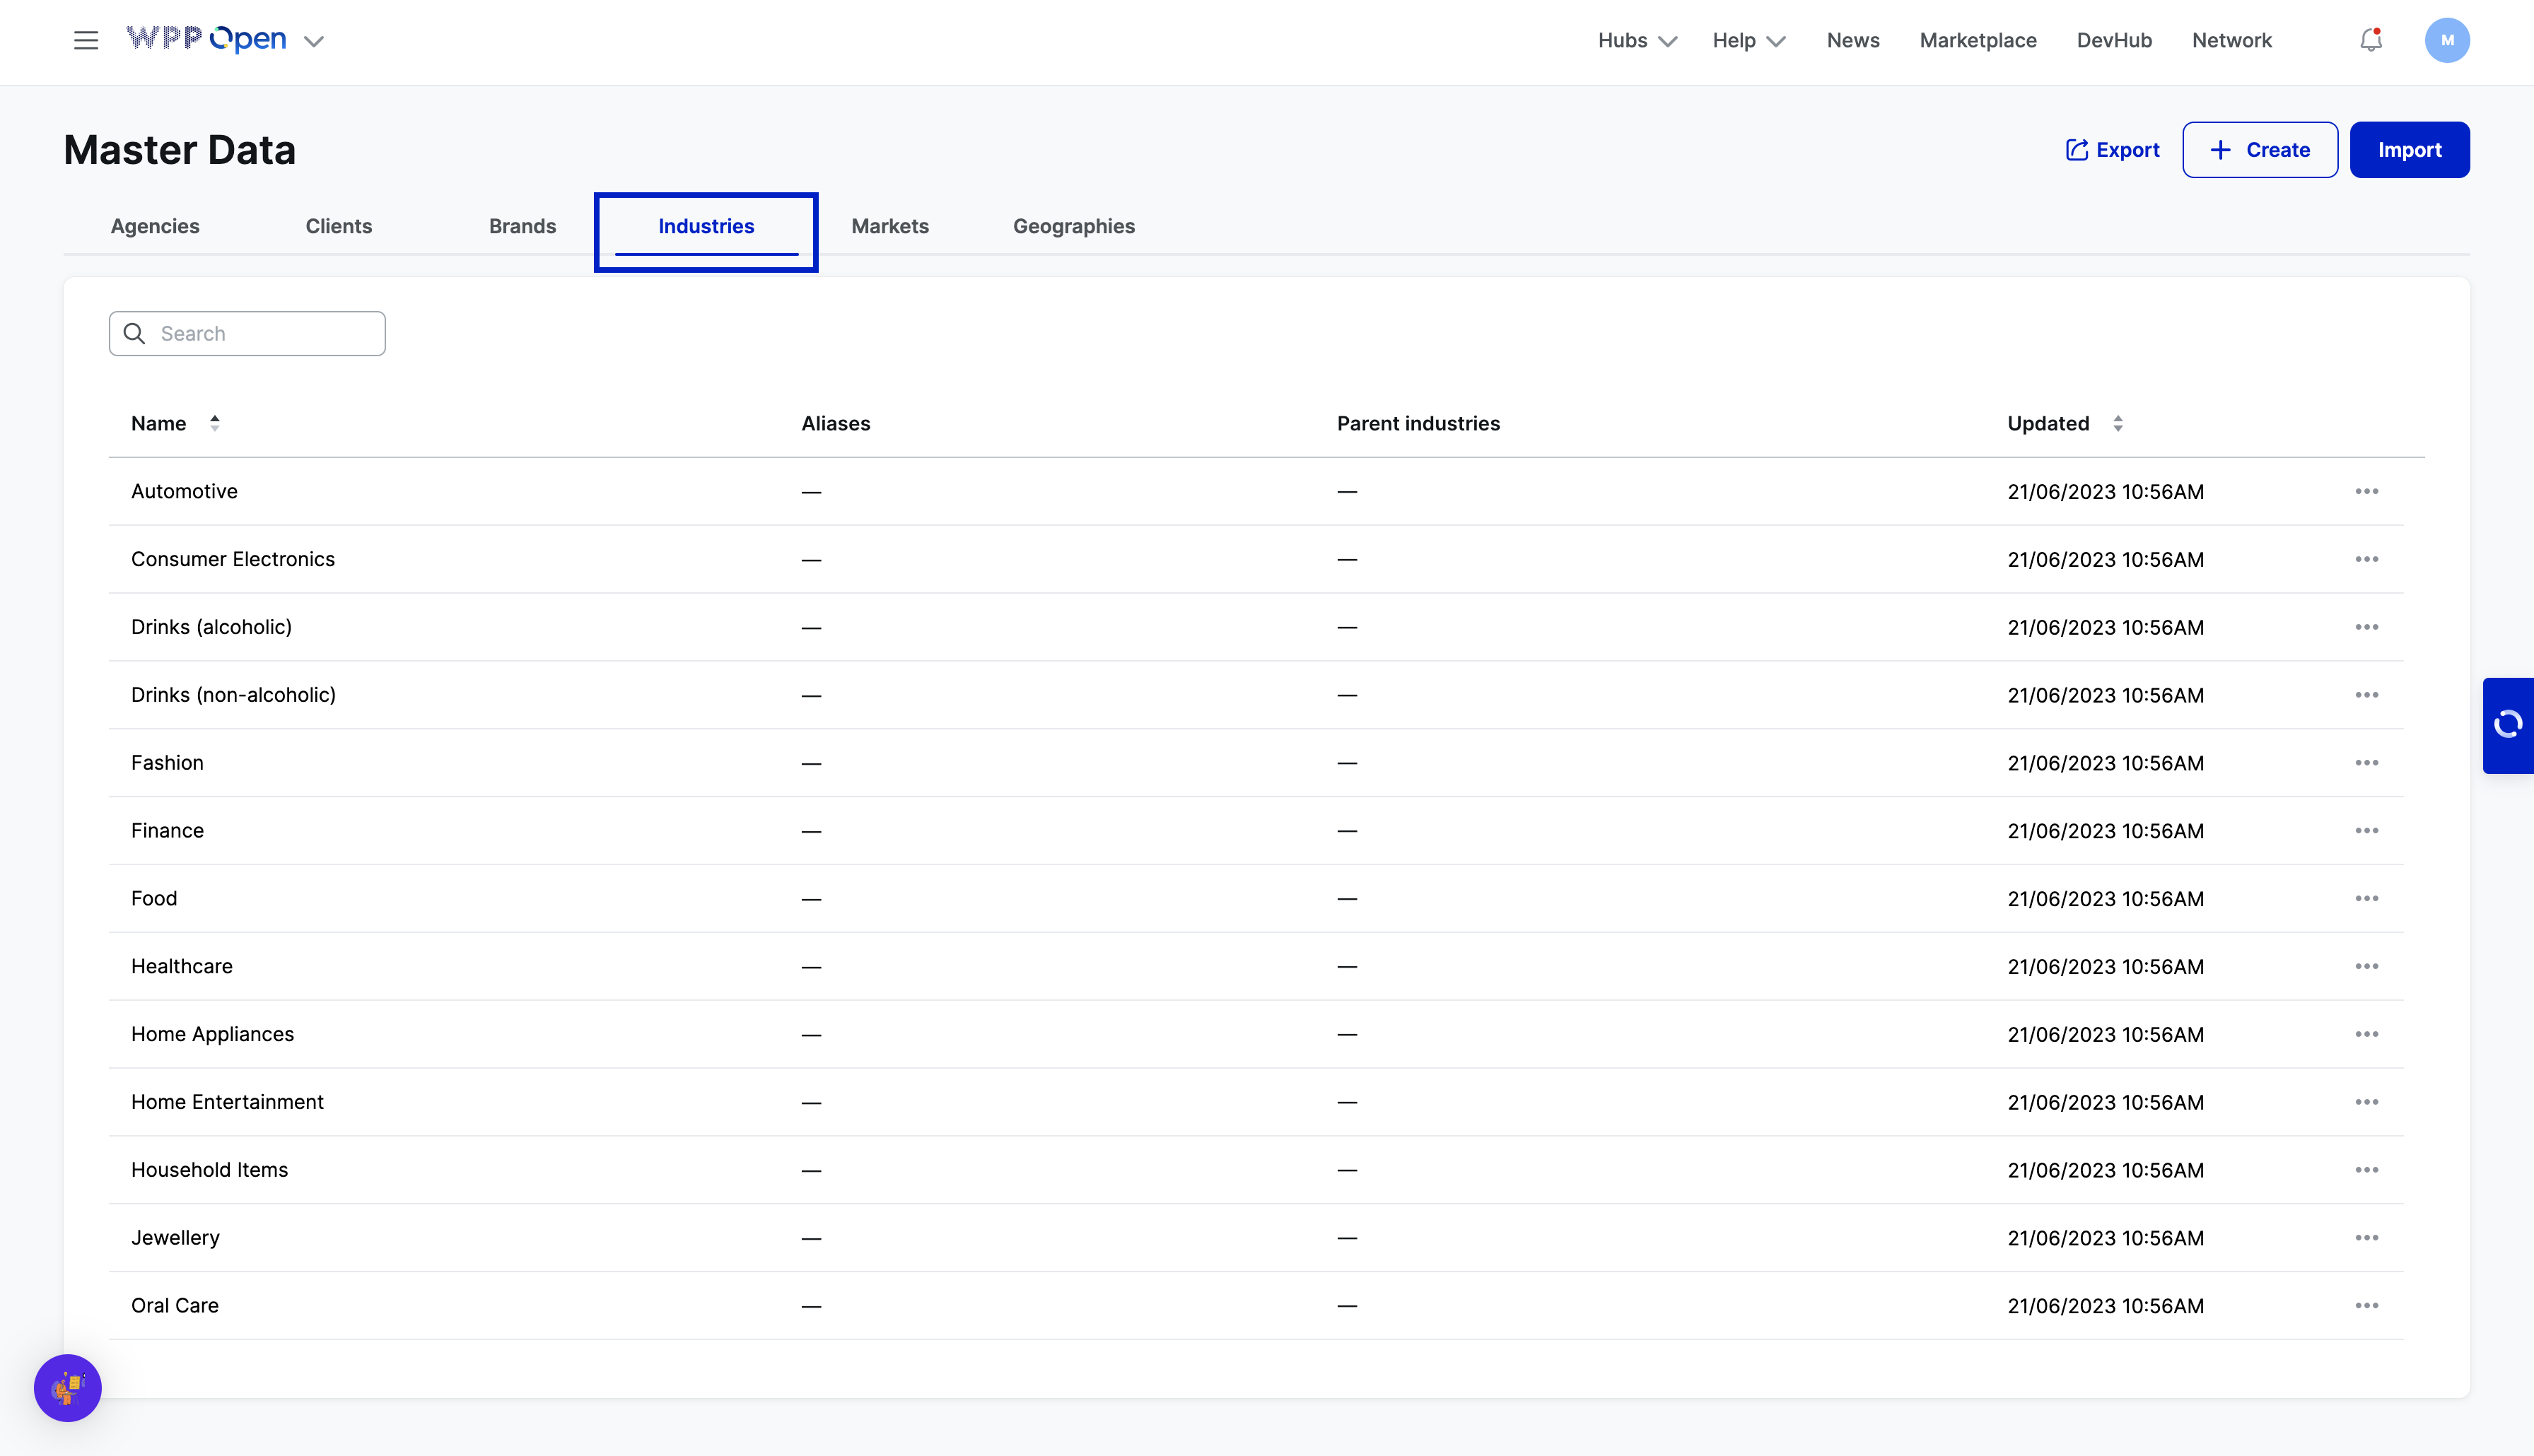Switch to the Markets tab
Screen dimensions: 2534x1456
pos(889,226)
